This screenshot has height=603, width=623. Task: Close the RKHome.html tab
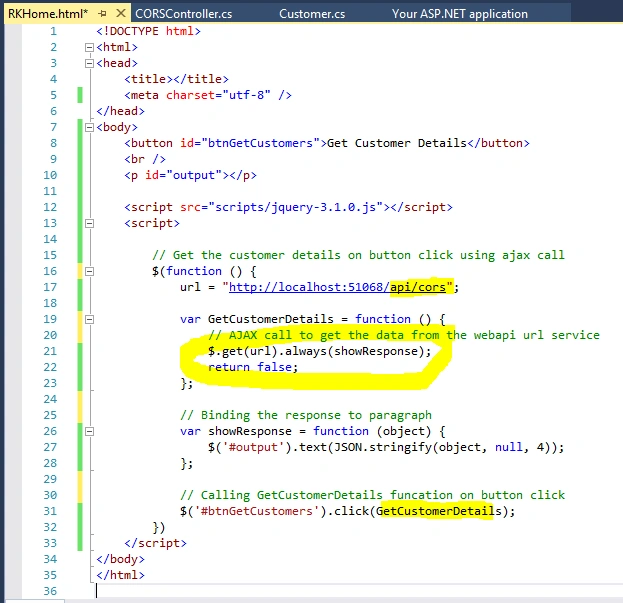coord(121,14)
